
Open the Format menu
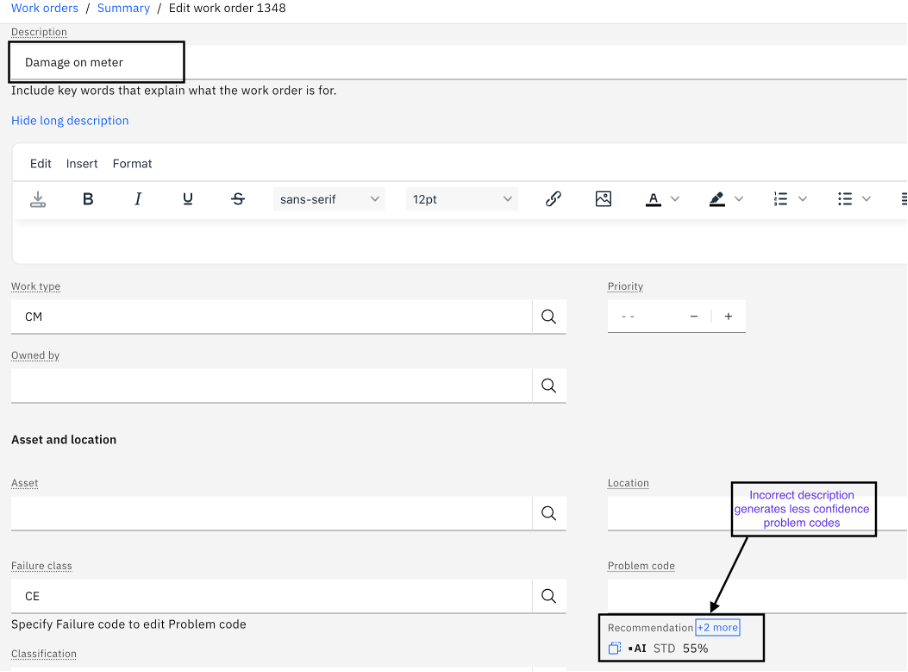click(132, 163)
